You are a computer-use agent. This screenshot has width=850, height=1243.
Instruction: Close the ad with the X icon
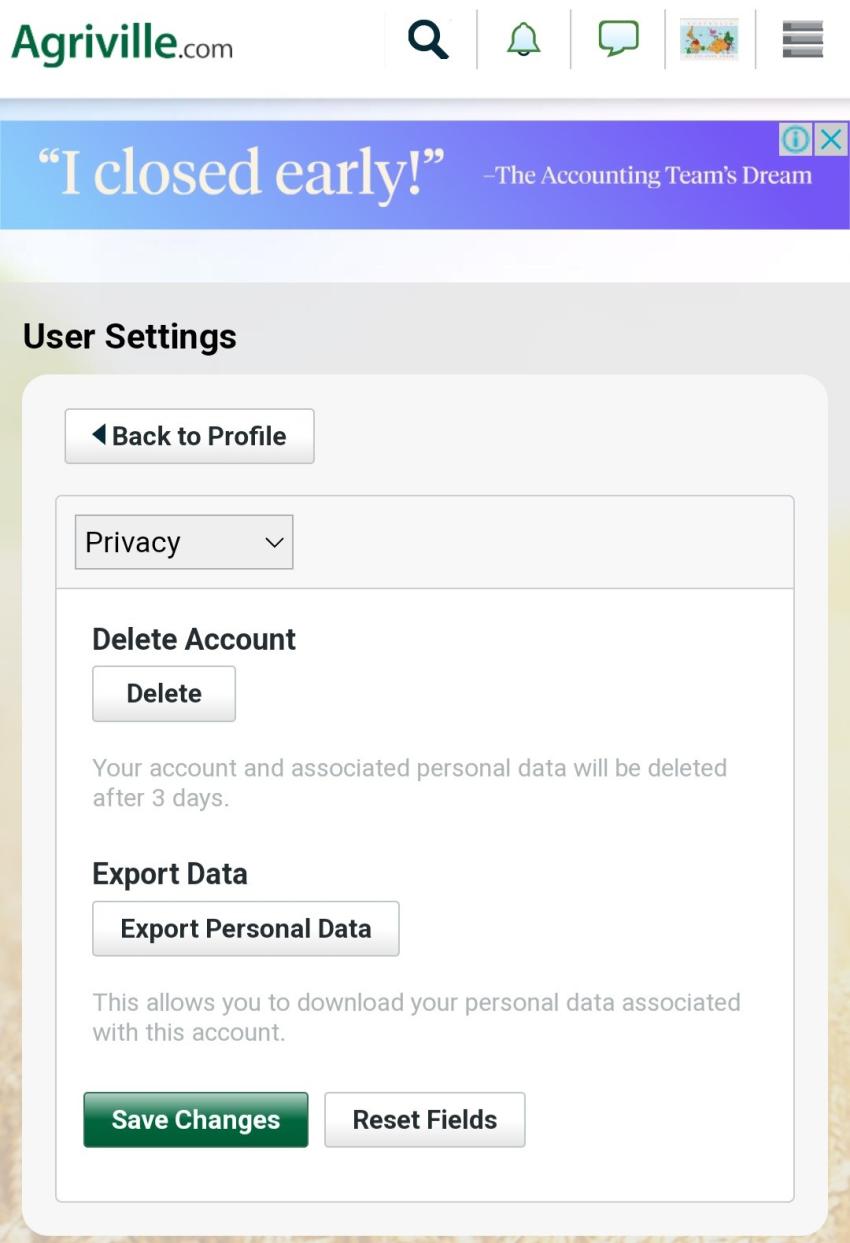pyautogui.click(x=830, y=140)
